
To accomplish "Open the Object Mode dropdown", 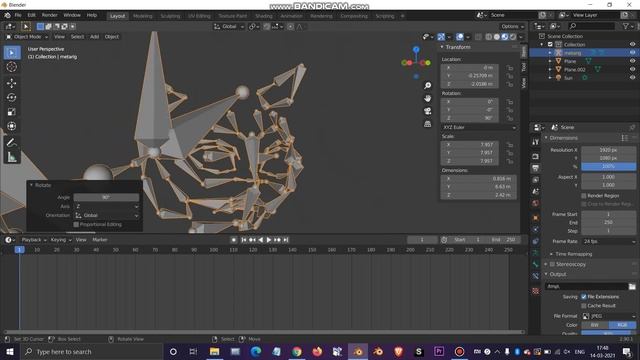I will [27, 37].
